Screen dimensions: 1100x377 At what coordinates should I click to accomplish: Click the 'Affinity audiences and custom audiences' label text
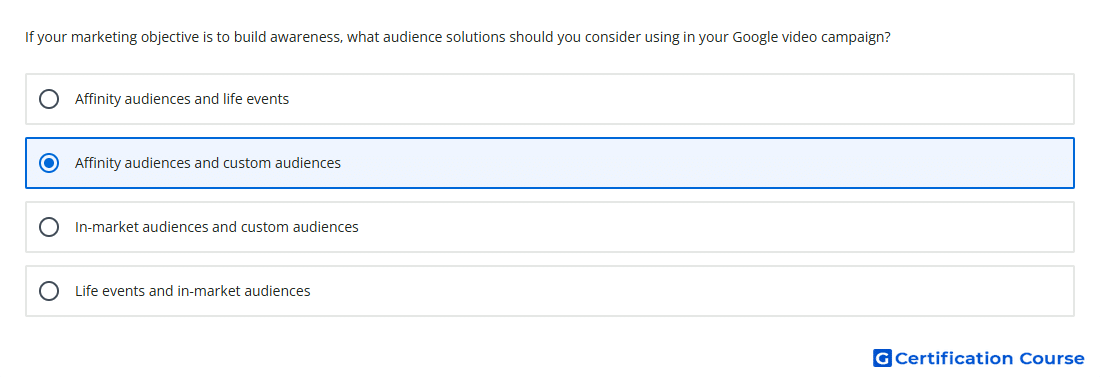click(x=208, y=163)
